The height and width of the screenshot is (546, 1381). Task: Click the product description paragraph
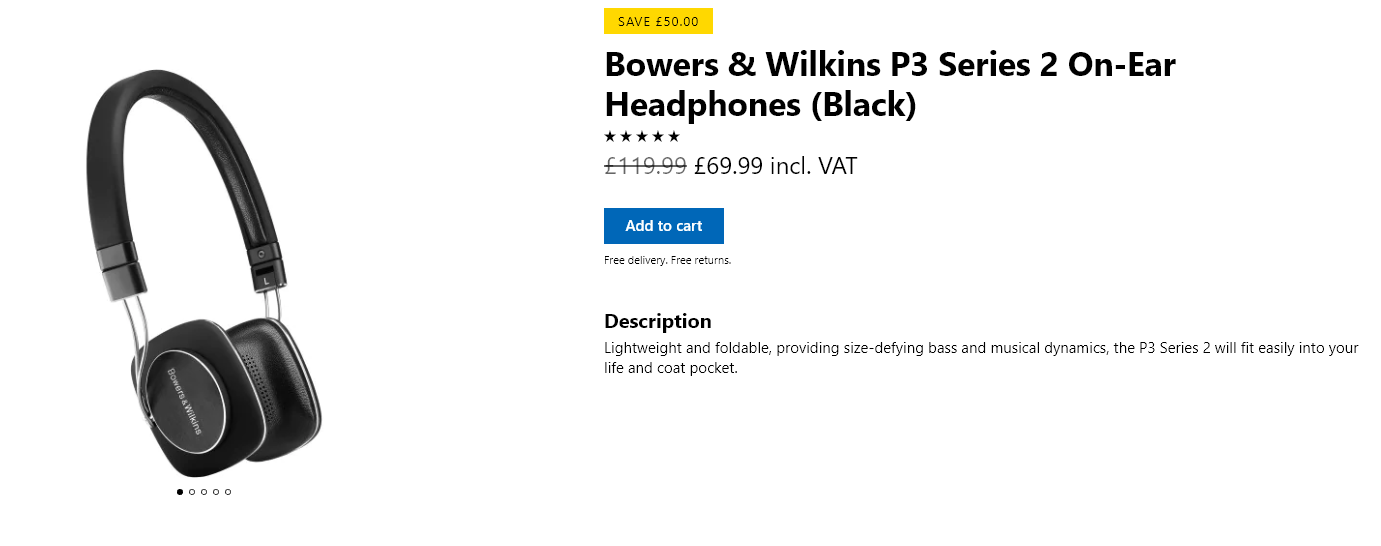point(981,358)
